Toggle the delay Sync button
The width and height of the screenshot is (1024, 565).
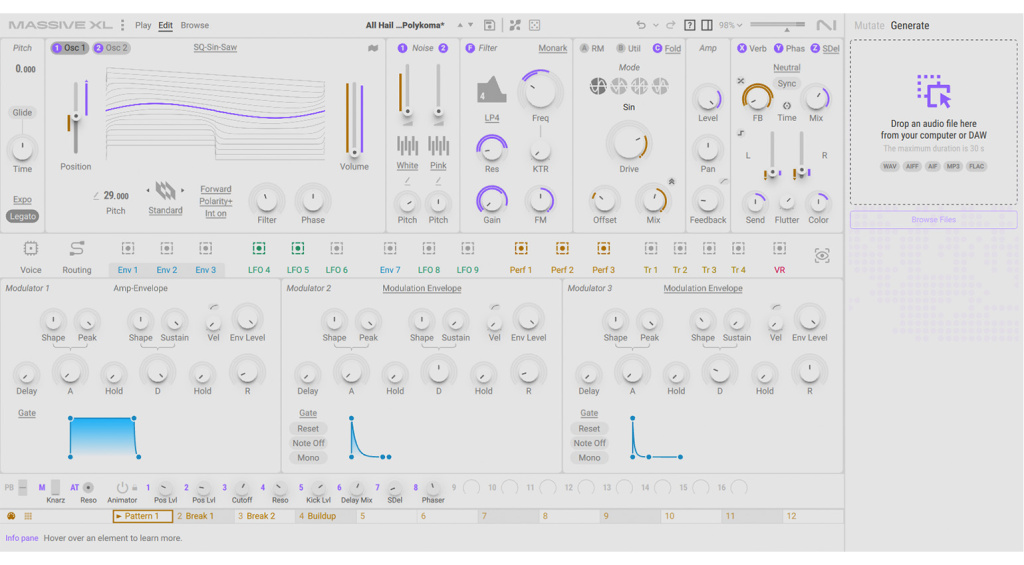coord(787,84)
